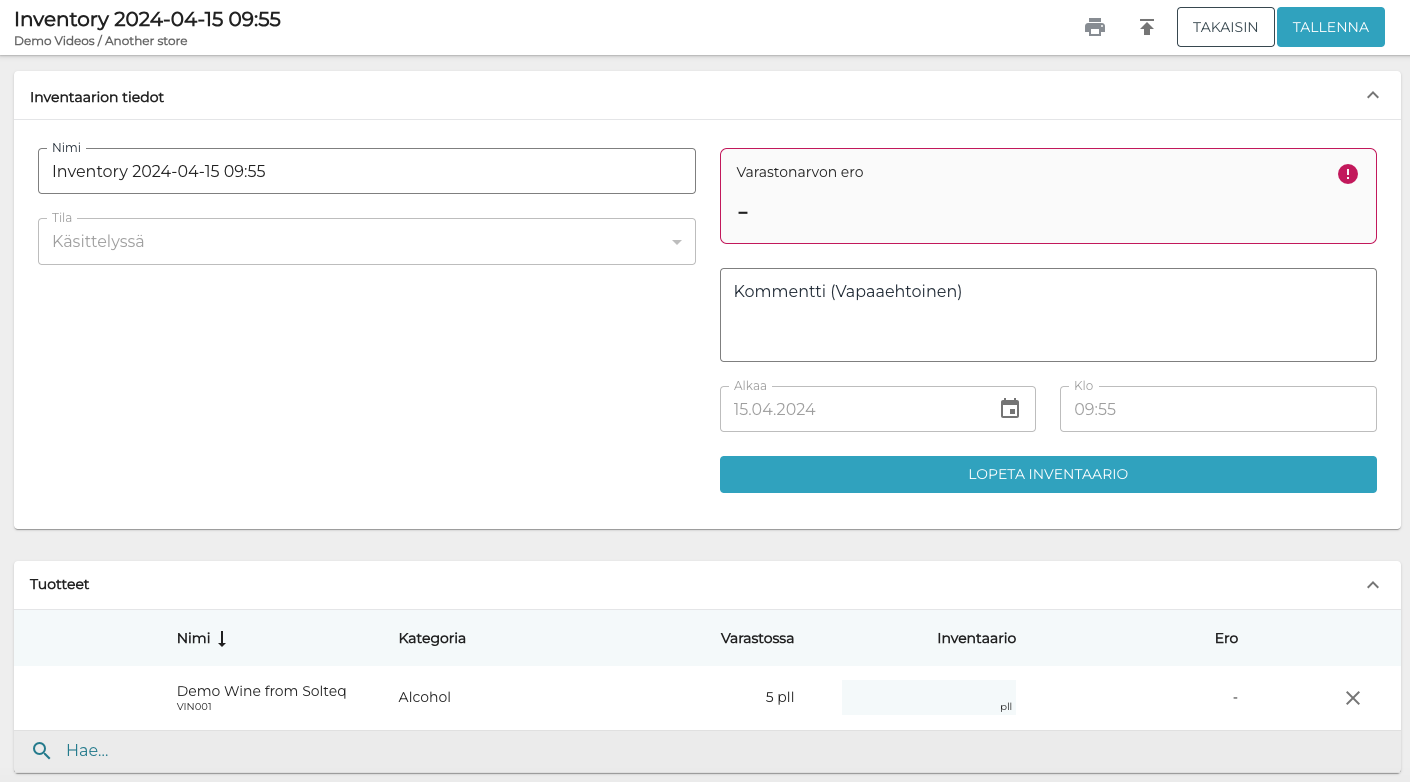This screenshot has width=1410, height=782.
Task: Collapse the Inventaarion tiedot section
Action: click(x=1373, y=96)
